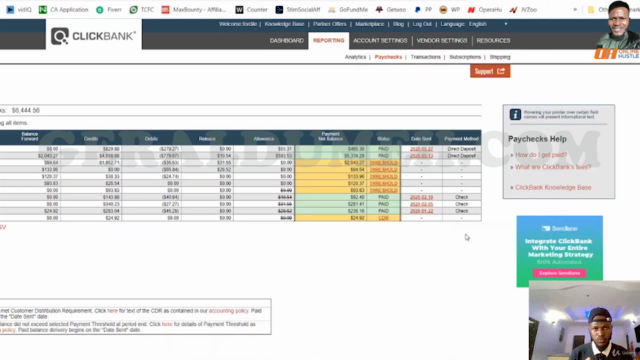640x360 pixels.
Task: Open the JVZoo bookmark icon
Action: click(513, 9)
